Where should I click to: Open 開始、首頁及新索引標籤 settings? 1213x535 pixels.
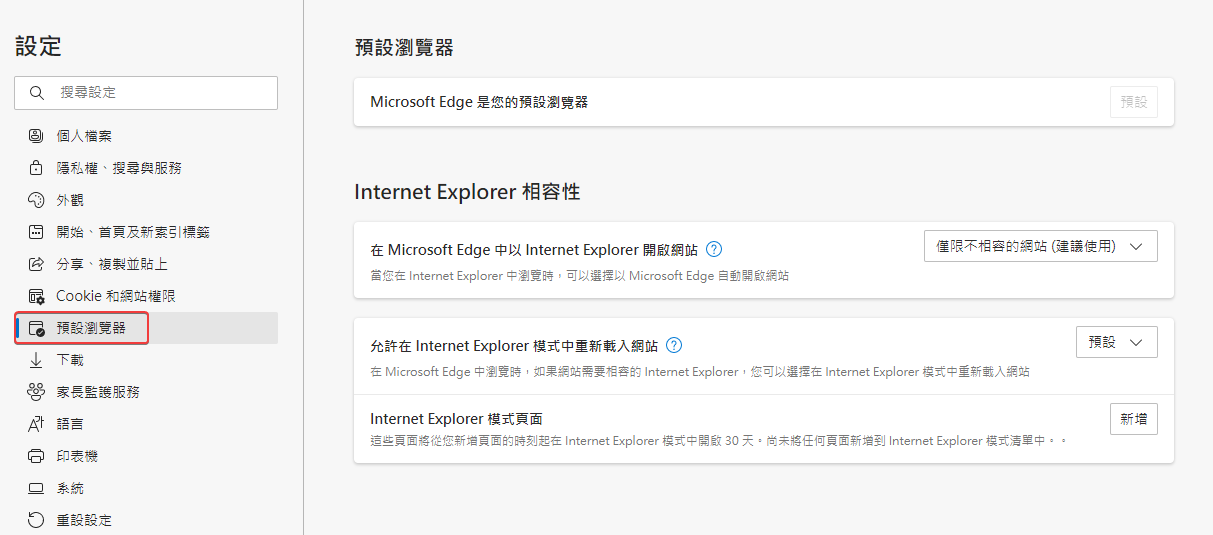[x=146, y=232]
